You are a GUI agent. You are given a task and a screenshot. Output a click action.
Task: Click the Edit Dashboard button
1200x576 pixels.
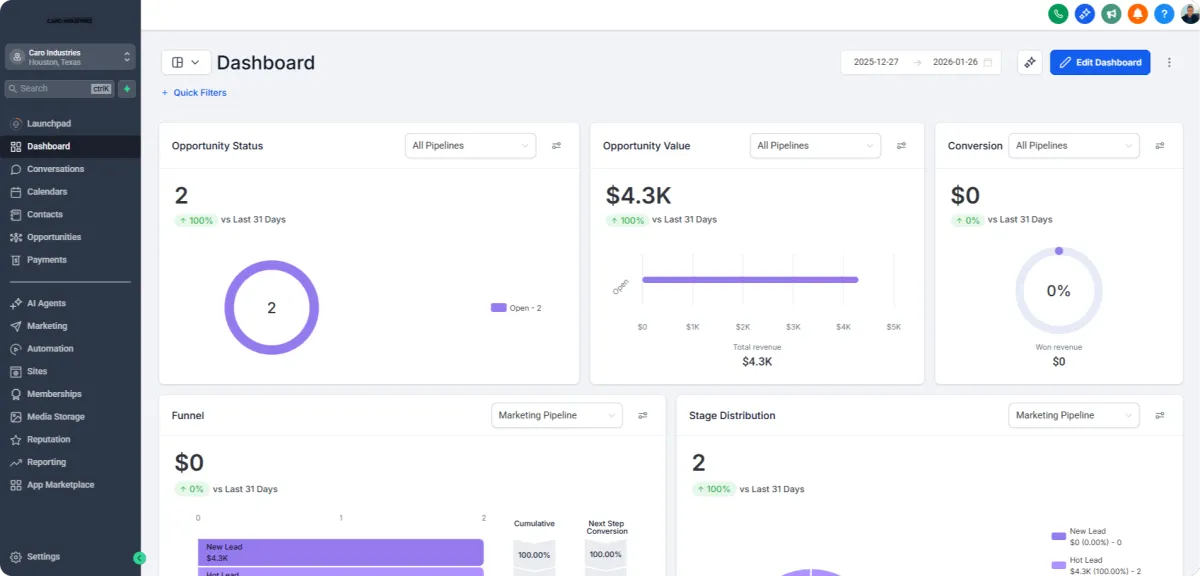coord(1100,62)
